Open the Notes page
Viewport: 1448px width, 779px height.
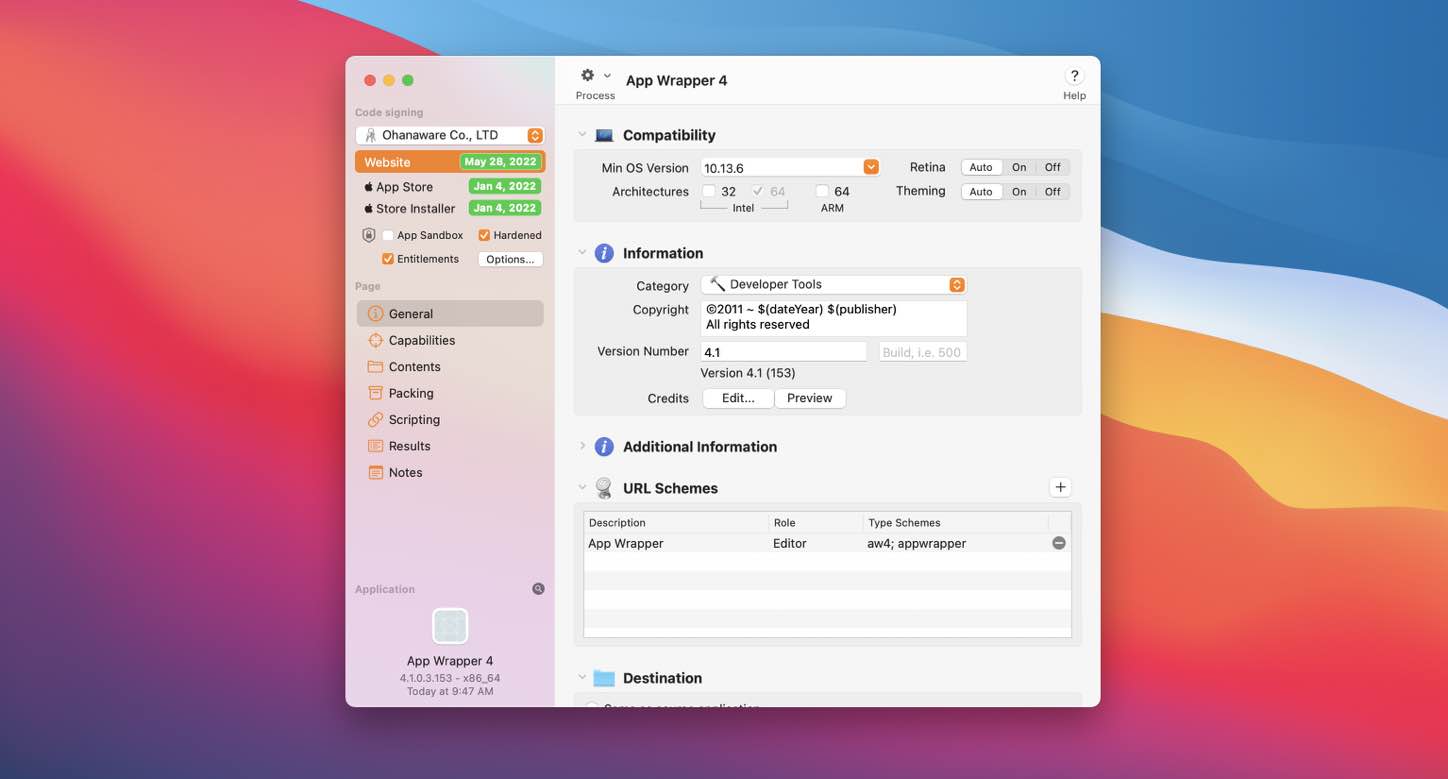click(450, 472)
